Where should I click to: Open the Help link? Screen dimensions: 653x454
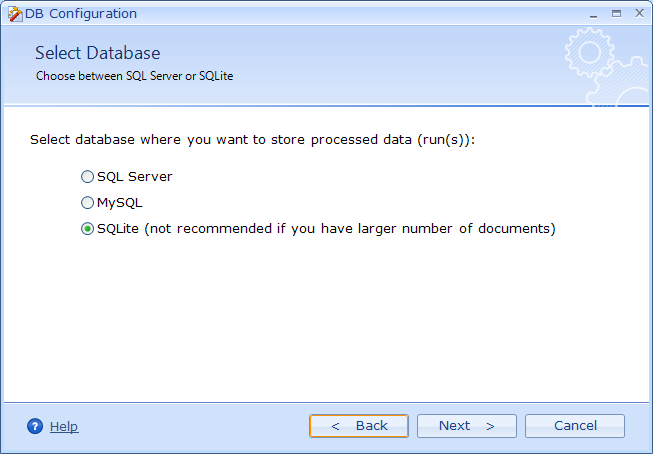click(x=64, y=427)
